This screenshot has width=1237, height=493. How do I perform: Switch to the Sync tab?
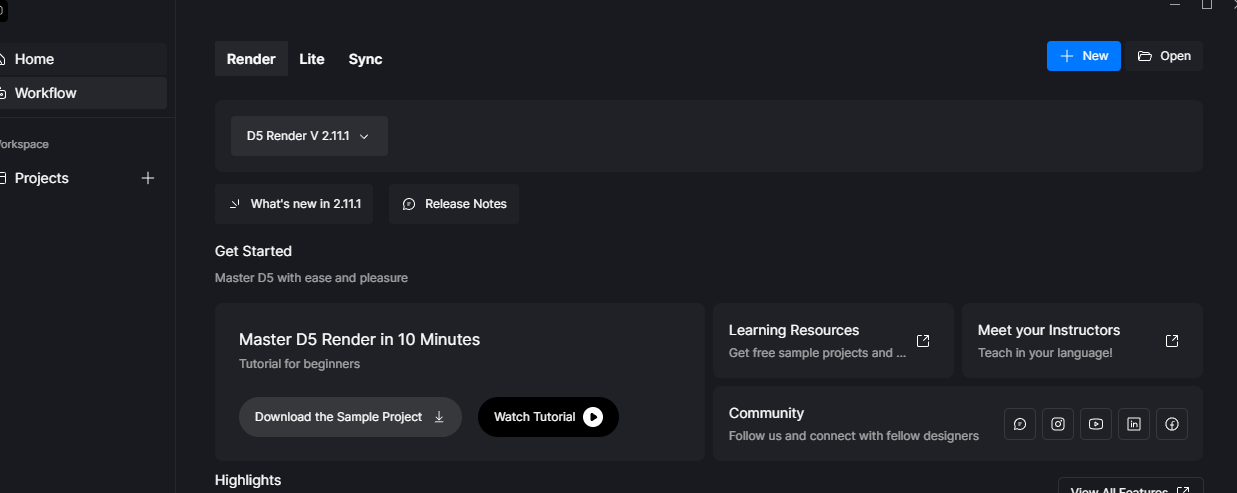click(365, 59)
